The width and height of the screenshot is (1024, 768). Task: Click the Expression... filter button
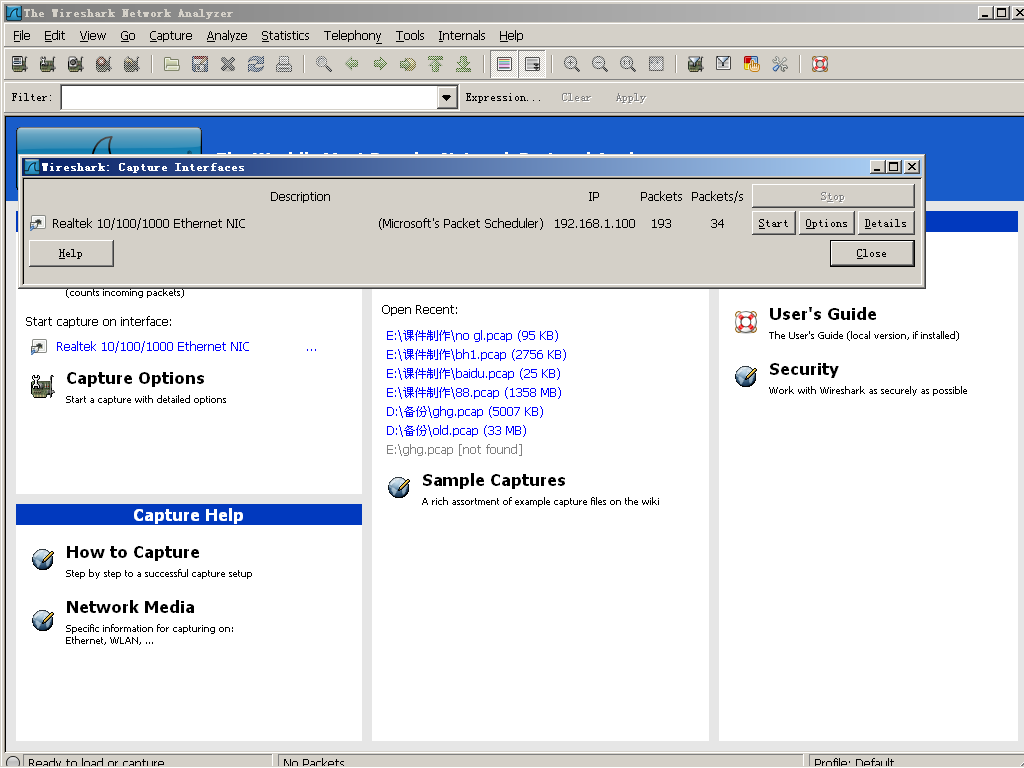pos(504,98)
